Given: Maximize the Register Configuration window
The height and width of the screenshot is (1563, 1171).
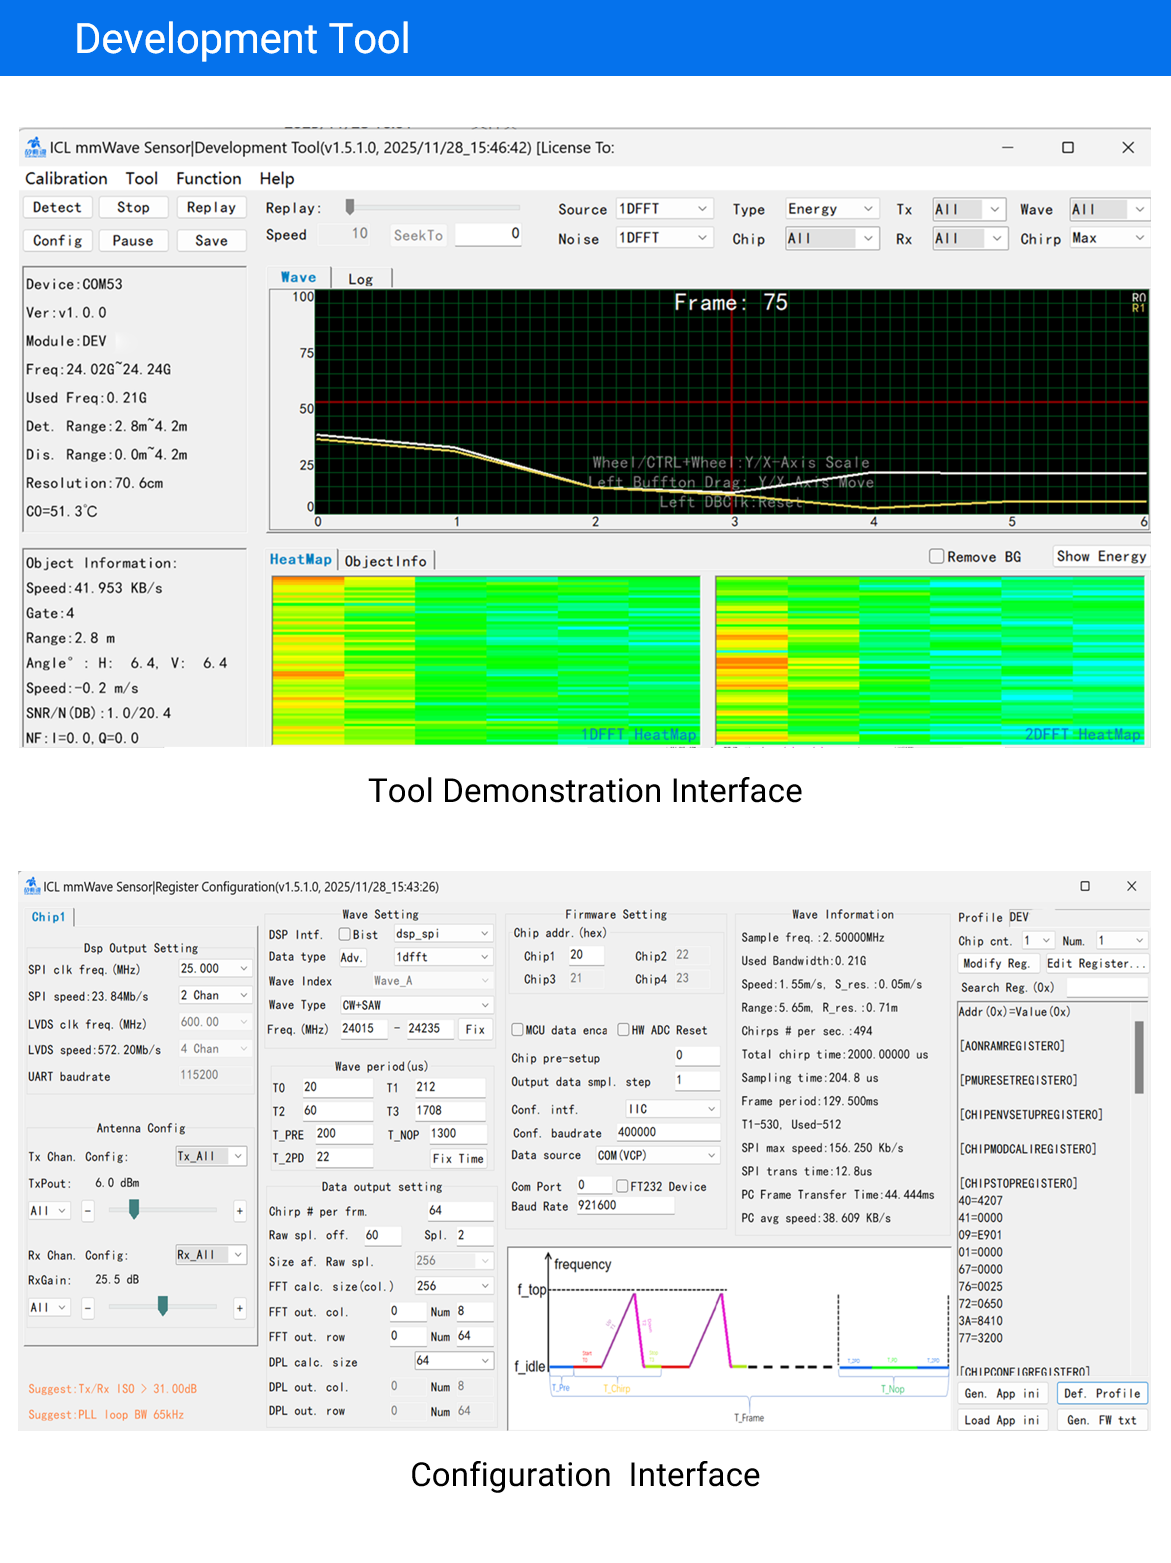Looking at the screenshot, I should 1085,886.
